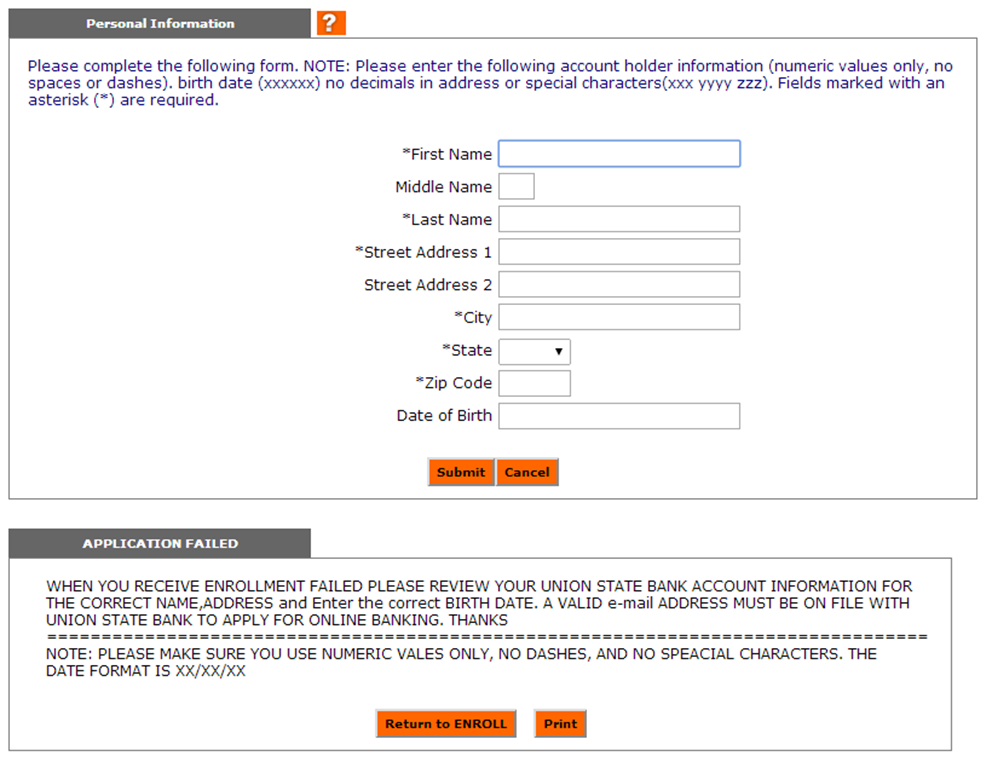This screenshot has height=768, width=992.
Task: Click the Return to ENROLL button
Action: (446, 724)
